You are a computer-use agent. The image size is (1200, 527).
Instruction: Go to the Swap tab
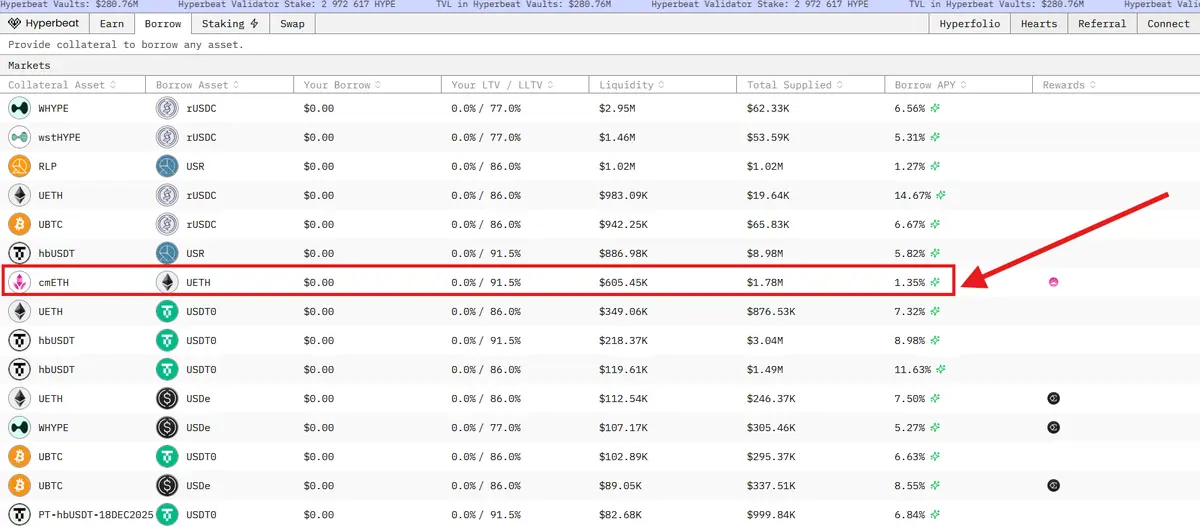pos(292,24)
